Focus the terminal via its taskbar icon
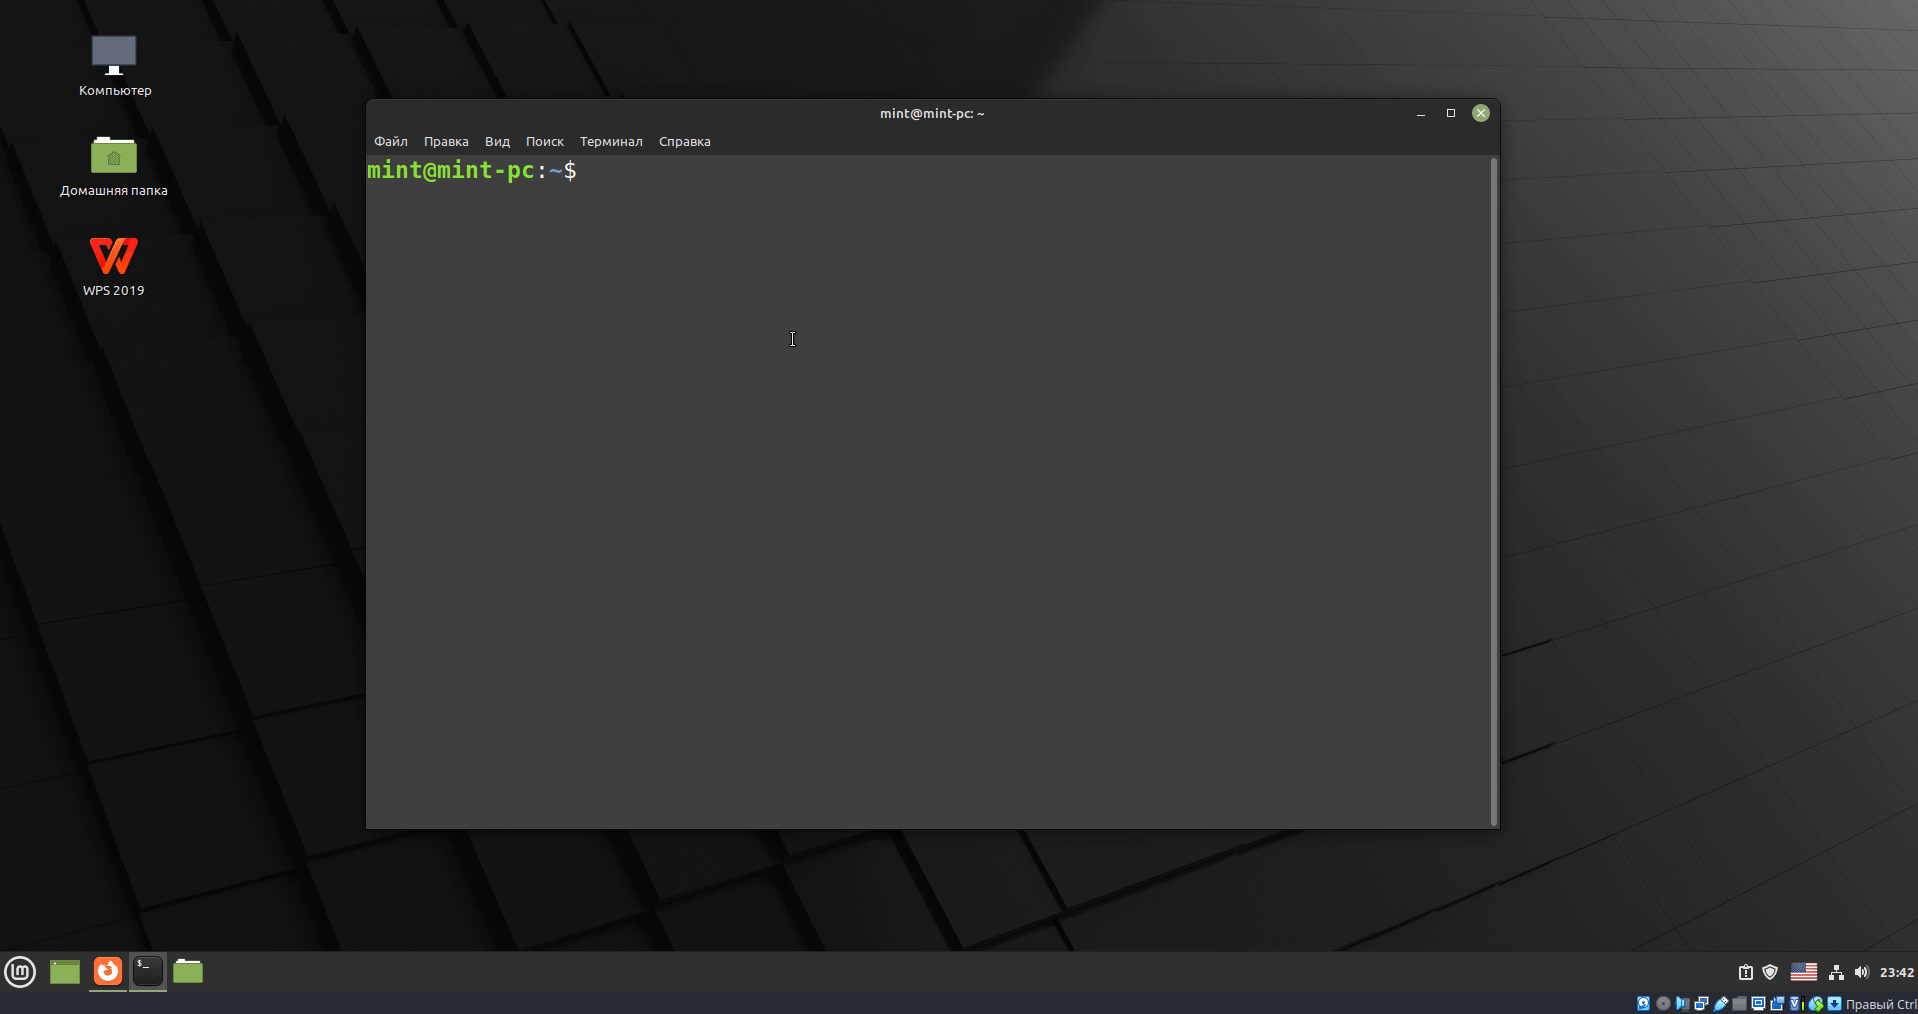 147,971
